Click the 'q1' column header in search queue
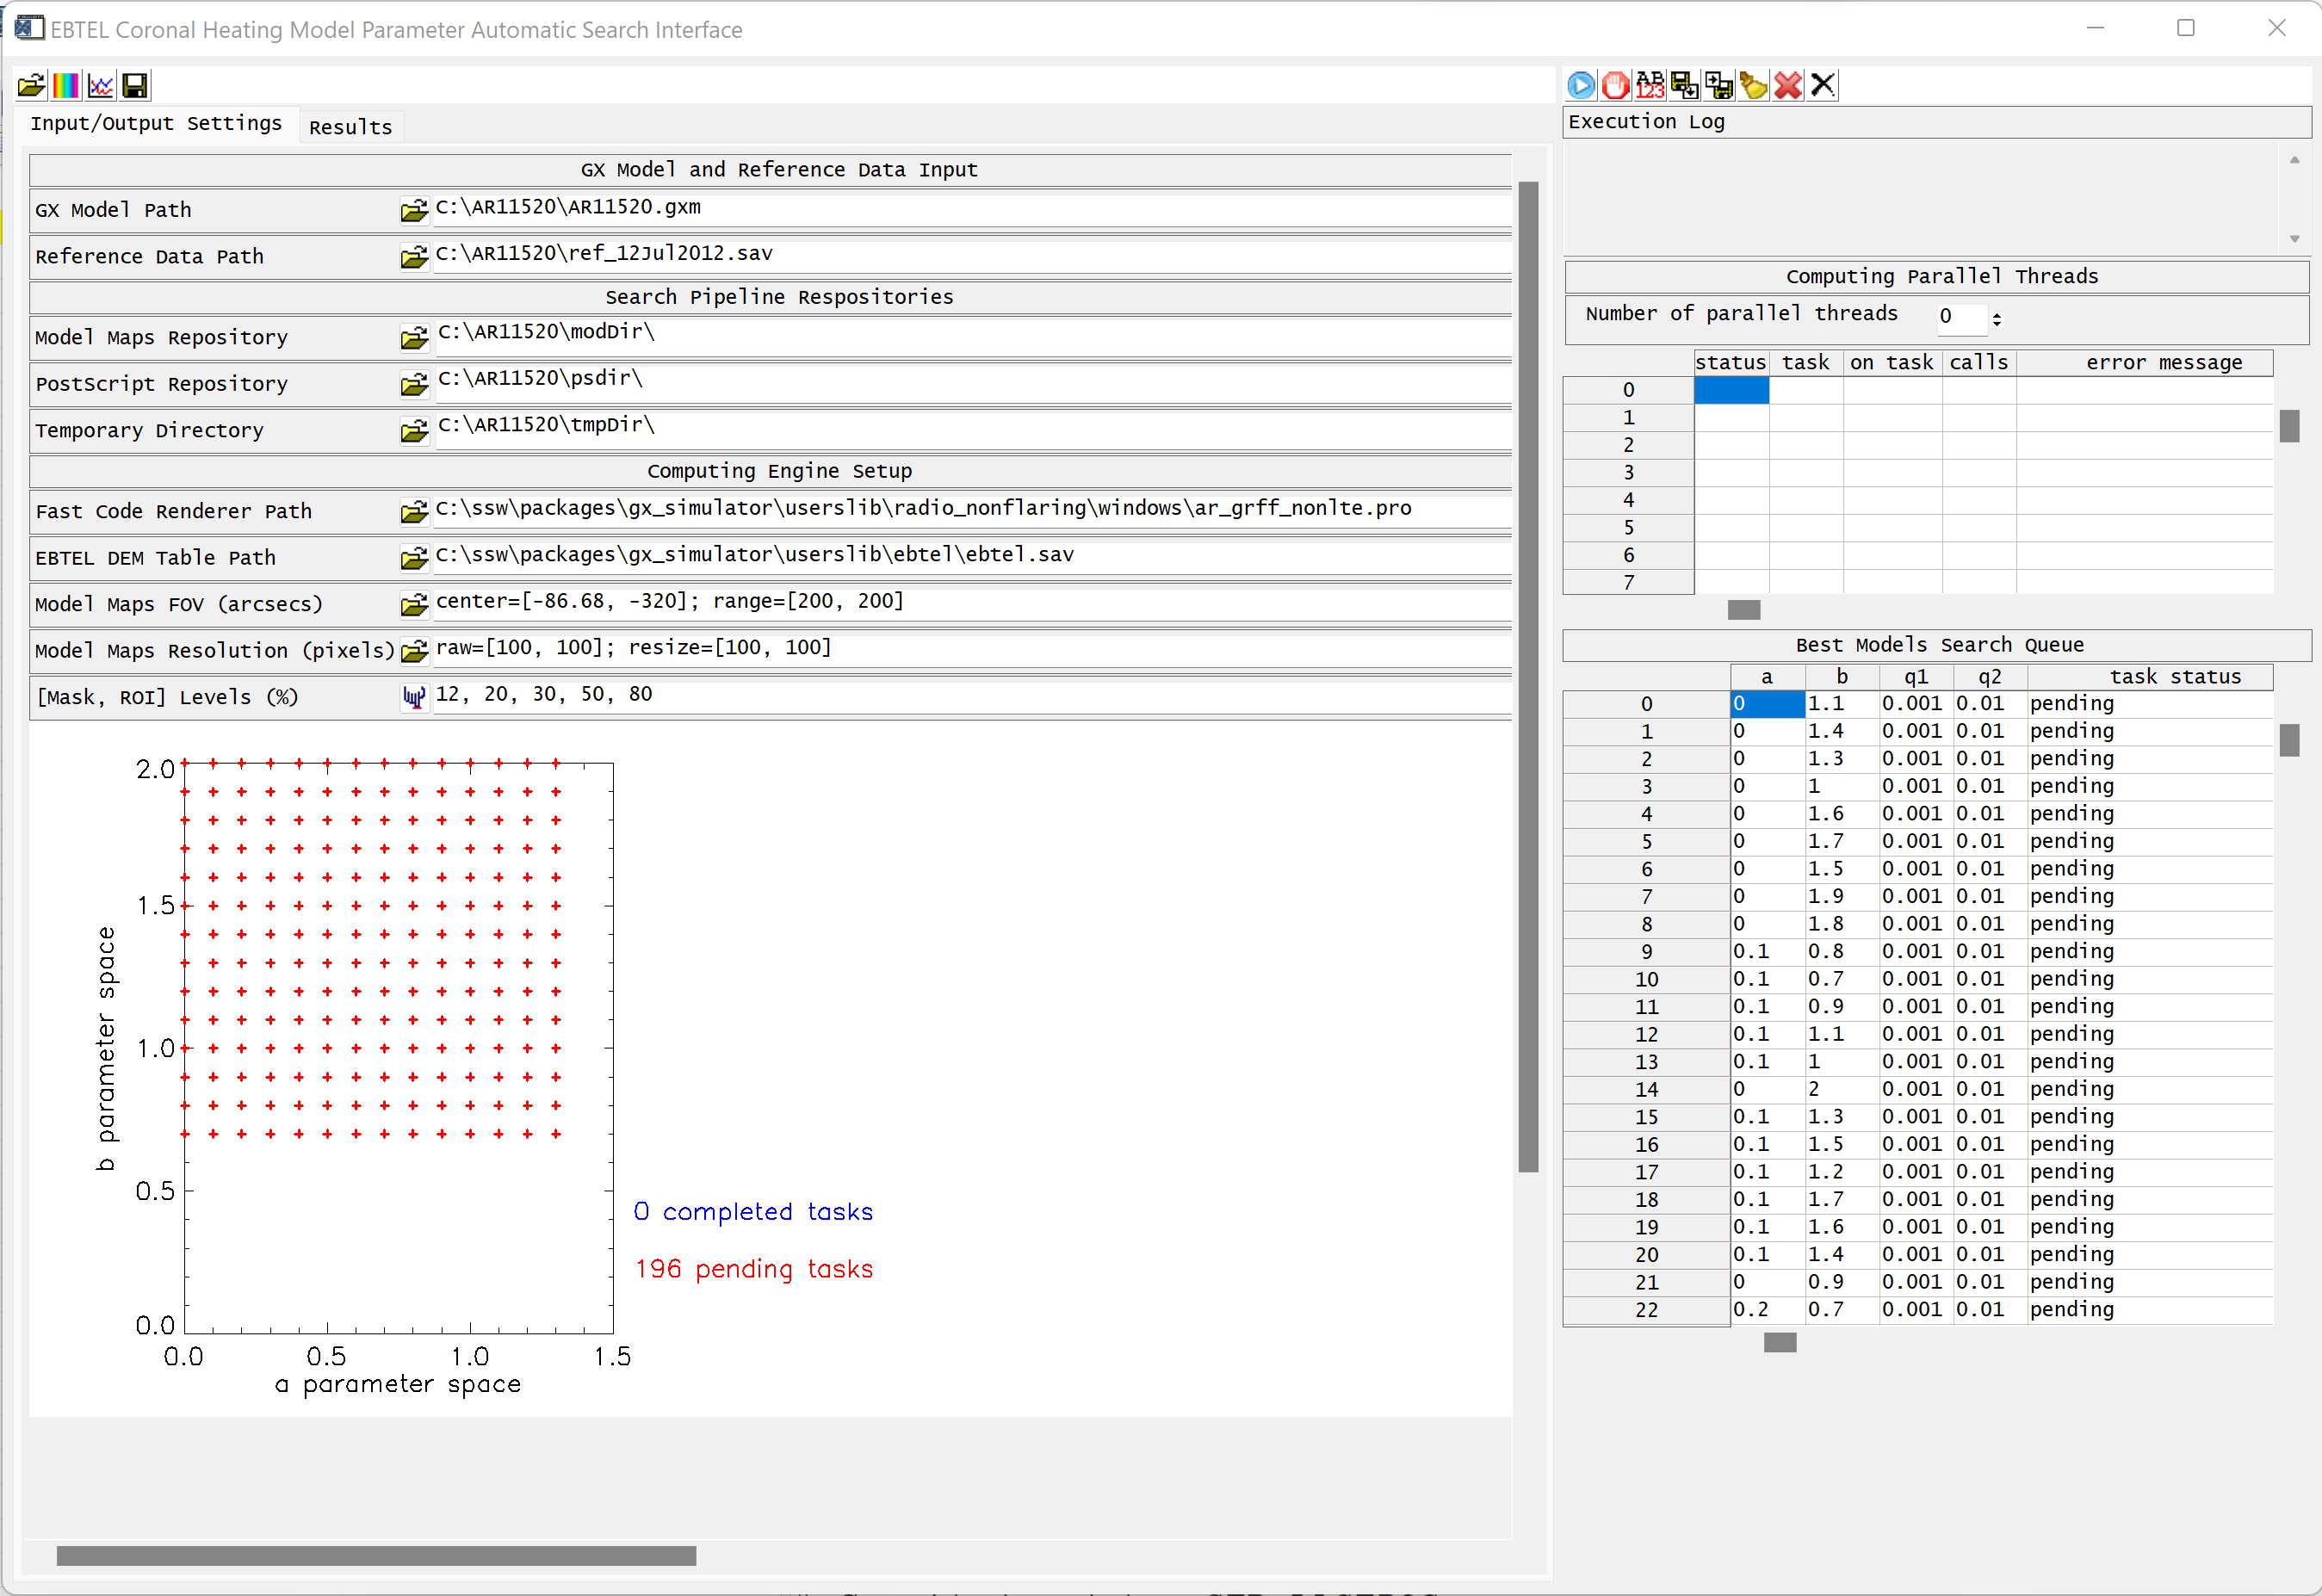2322x1596 pixels. 1915,677
